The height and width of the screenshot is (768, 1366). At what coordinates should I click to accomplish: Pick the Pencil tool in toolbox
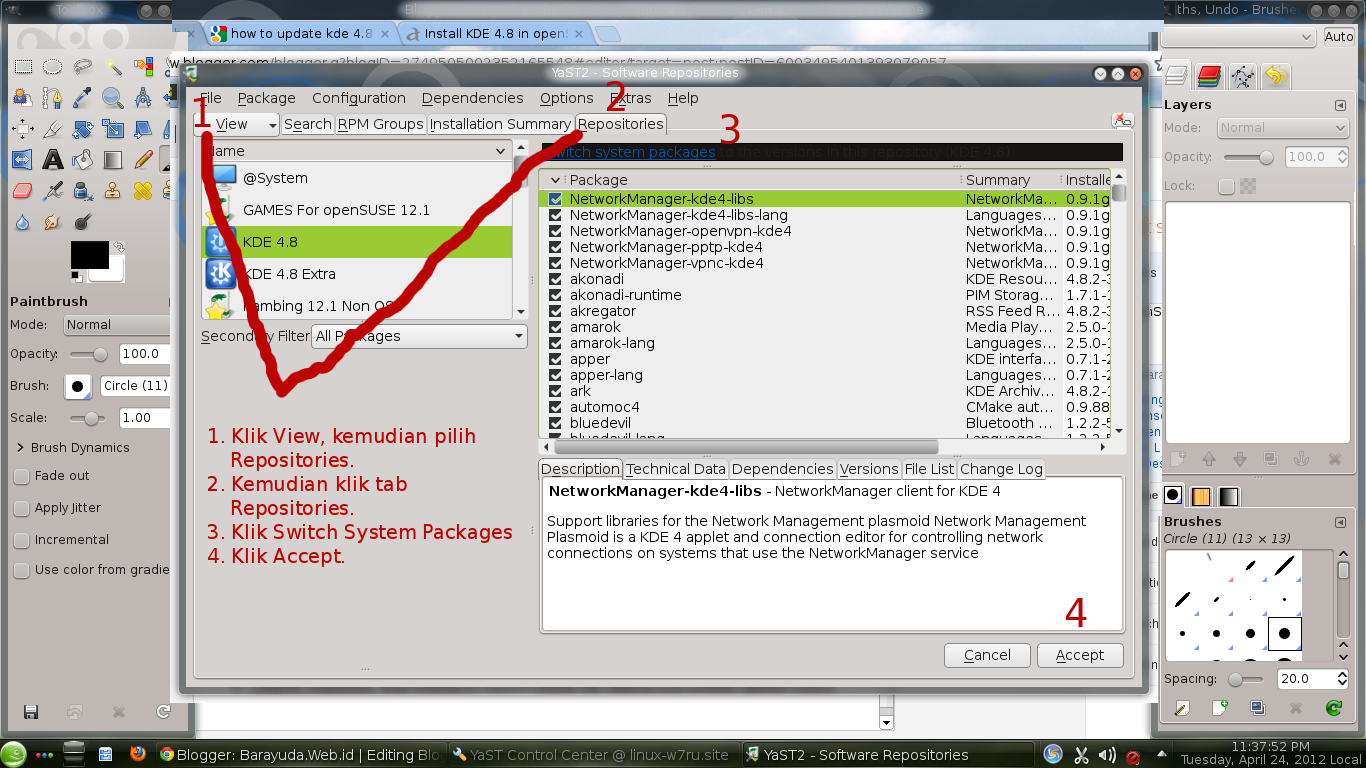(x=143, y=160)
